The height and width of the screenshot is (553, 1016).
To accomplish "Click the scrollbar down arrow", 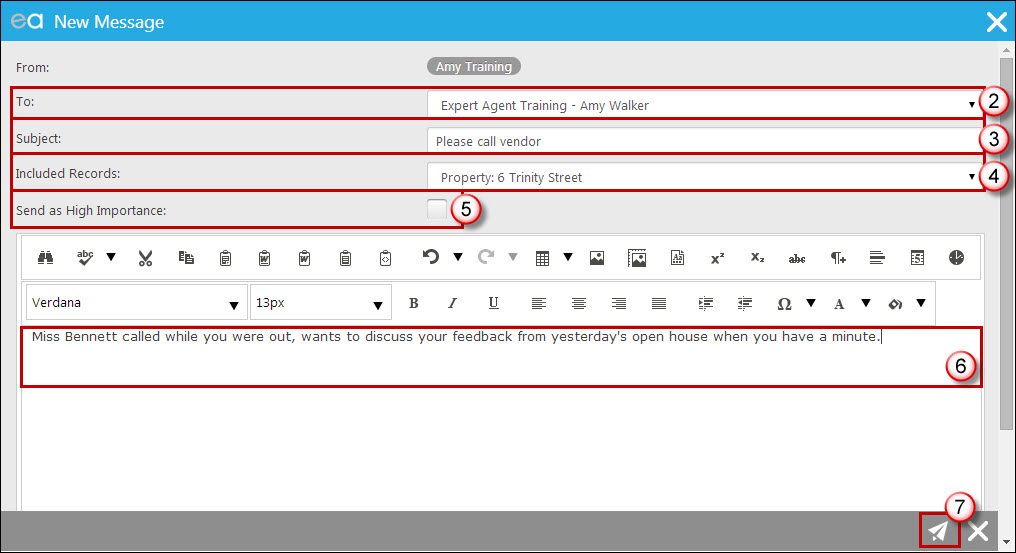I will (x=1006, y=542).
